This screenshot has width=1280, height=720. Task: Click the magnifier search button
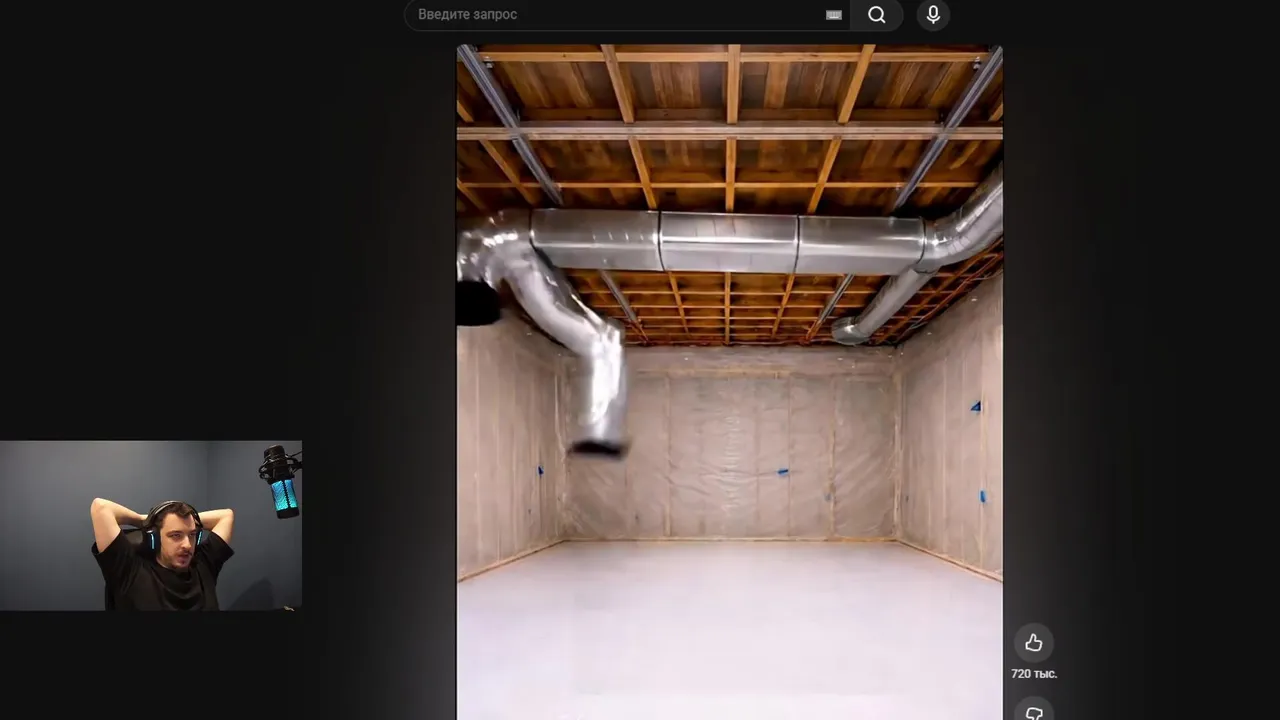point(877,15)
